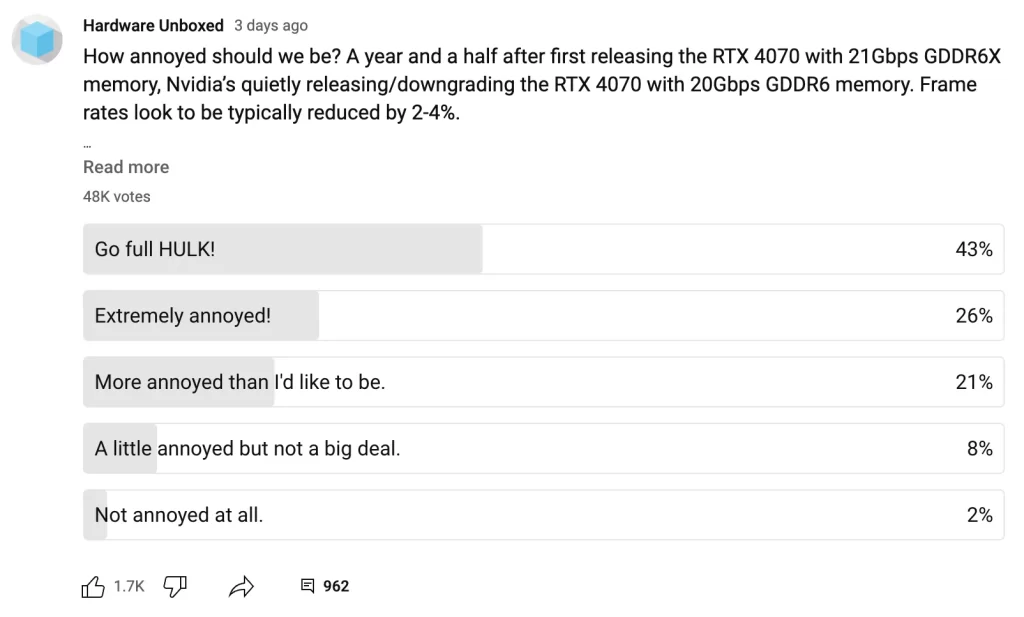Click the 48K votes label
The image size is (1024, 617).
[116, 196]
